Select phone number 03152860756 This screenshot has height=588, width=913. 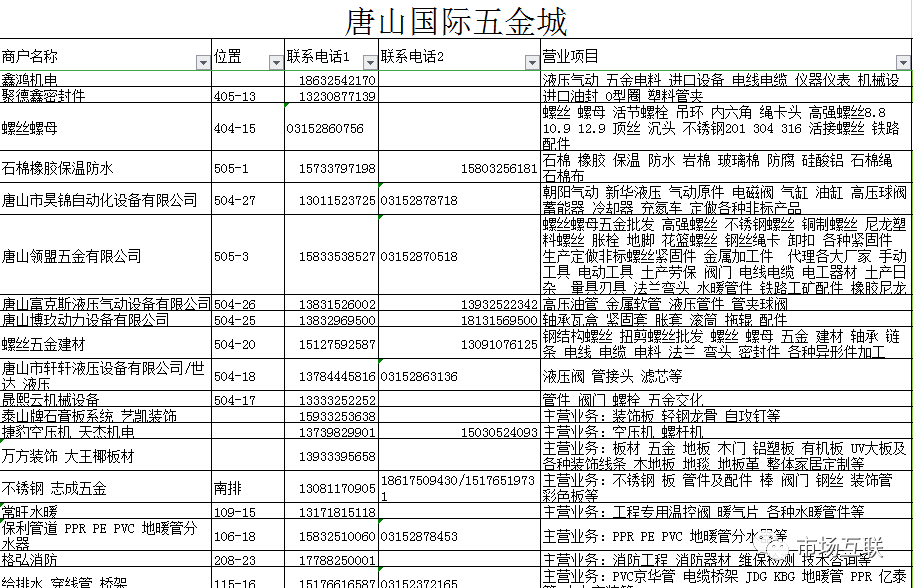(331, 127)
